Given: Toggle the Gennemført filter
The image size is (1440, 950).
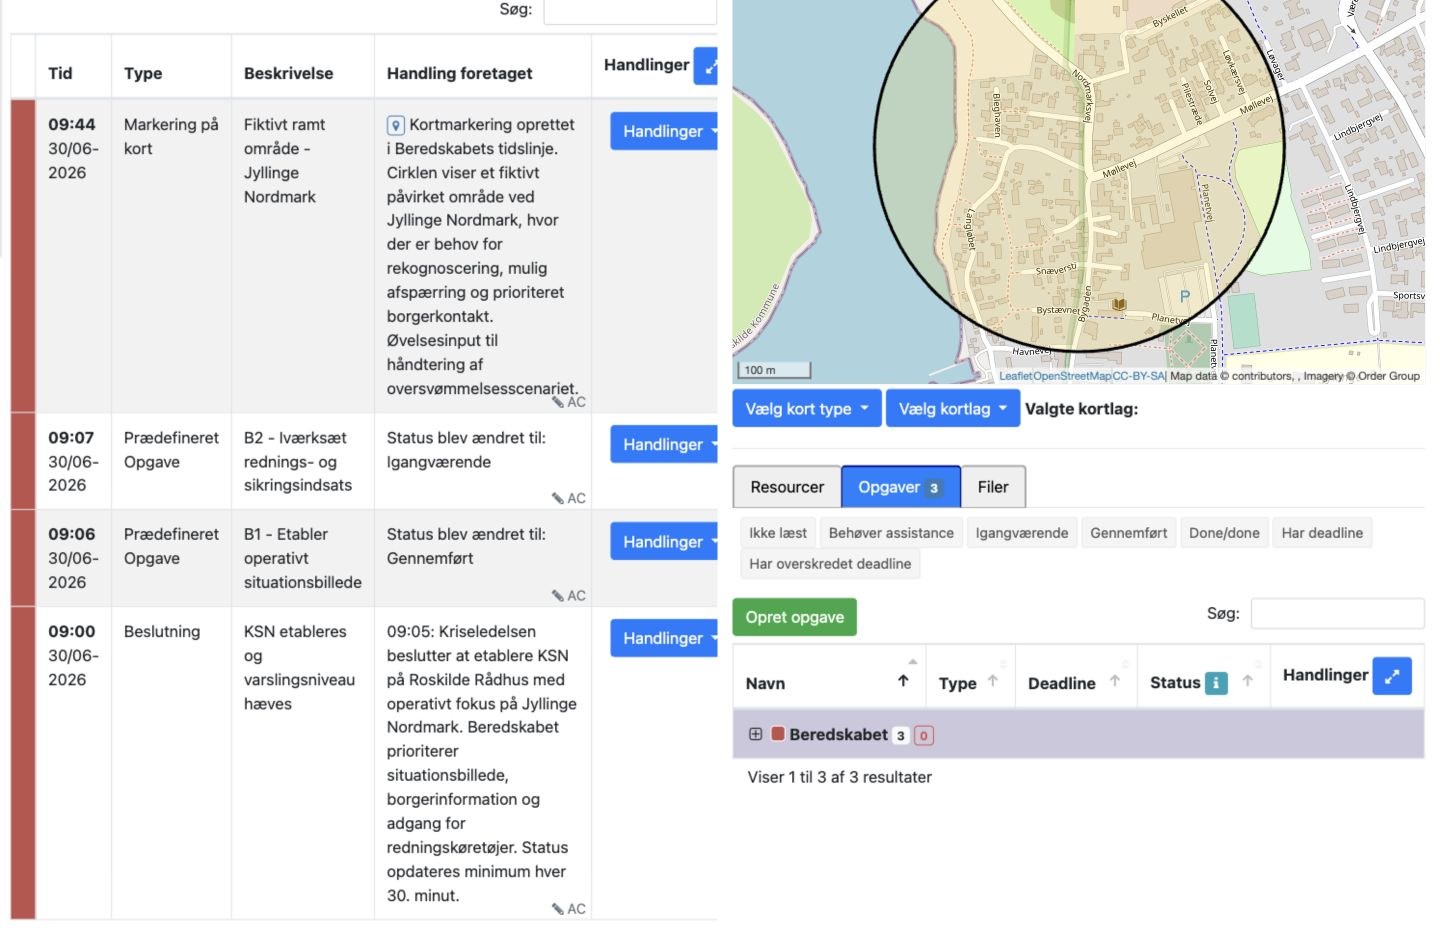Looking at the screenshot, I should (1129, 533).
